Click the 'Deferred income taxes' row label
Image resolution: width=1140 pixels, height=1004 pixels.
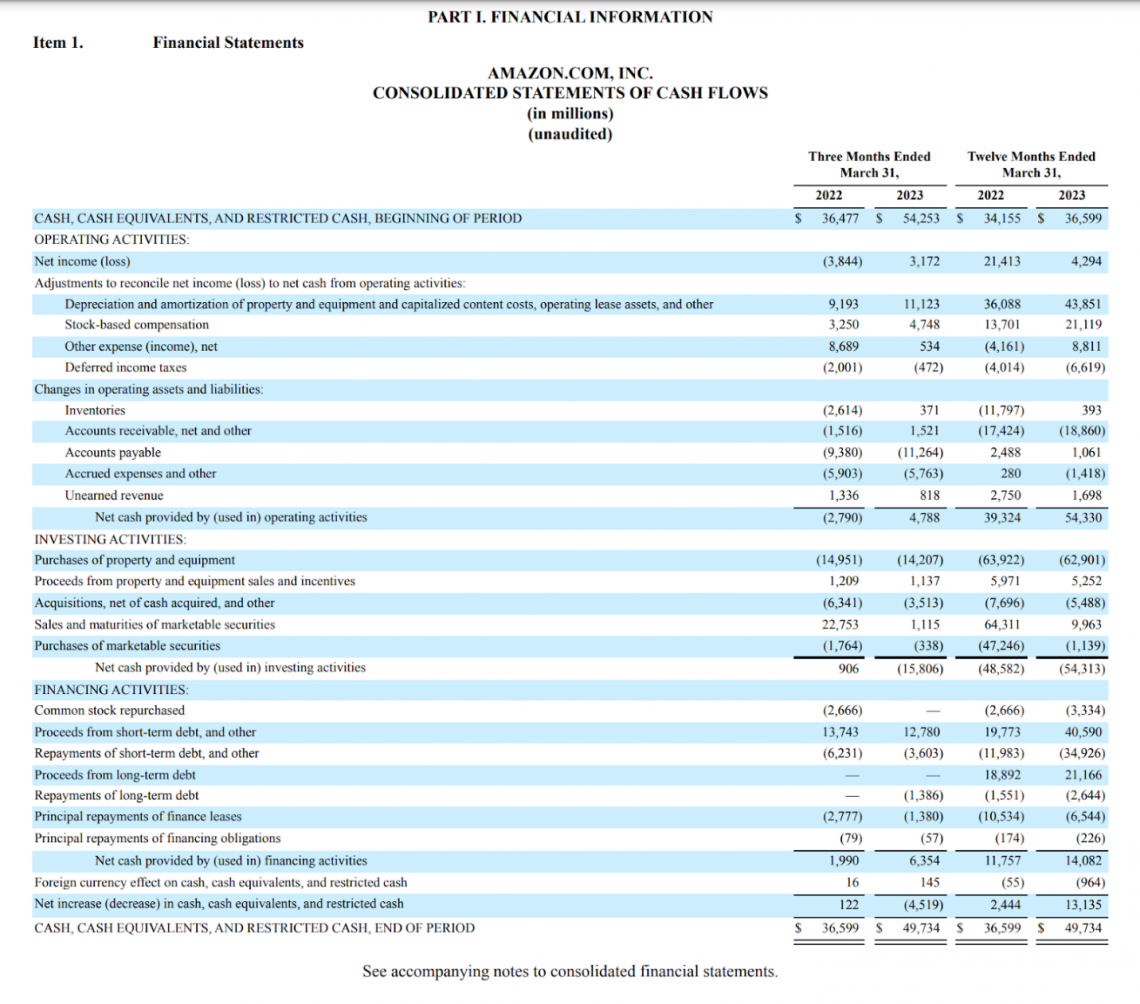click(x=126, y=367)
